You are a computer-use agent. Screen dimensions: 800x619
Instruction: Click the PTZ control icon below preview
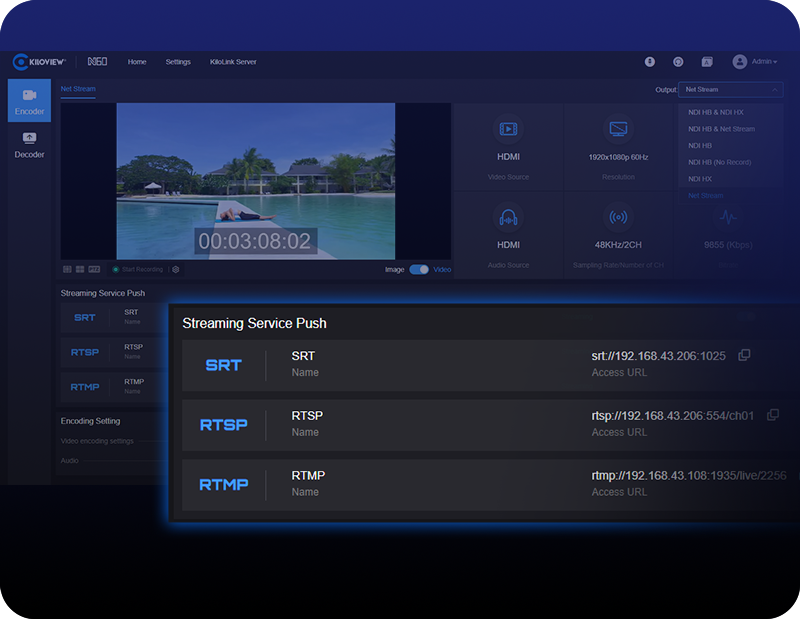tap(94, 269)
